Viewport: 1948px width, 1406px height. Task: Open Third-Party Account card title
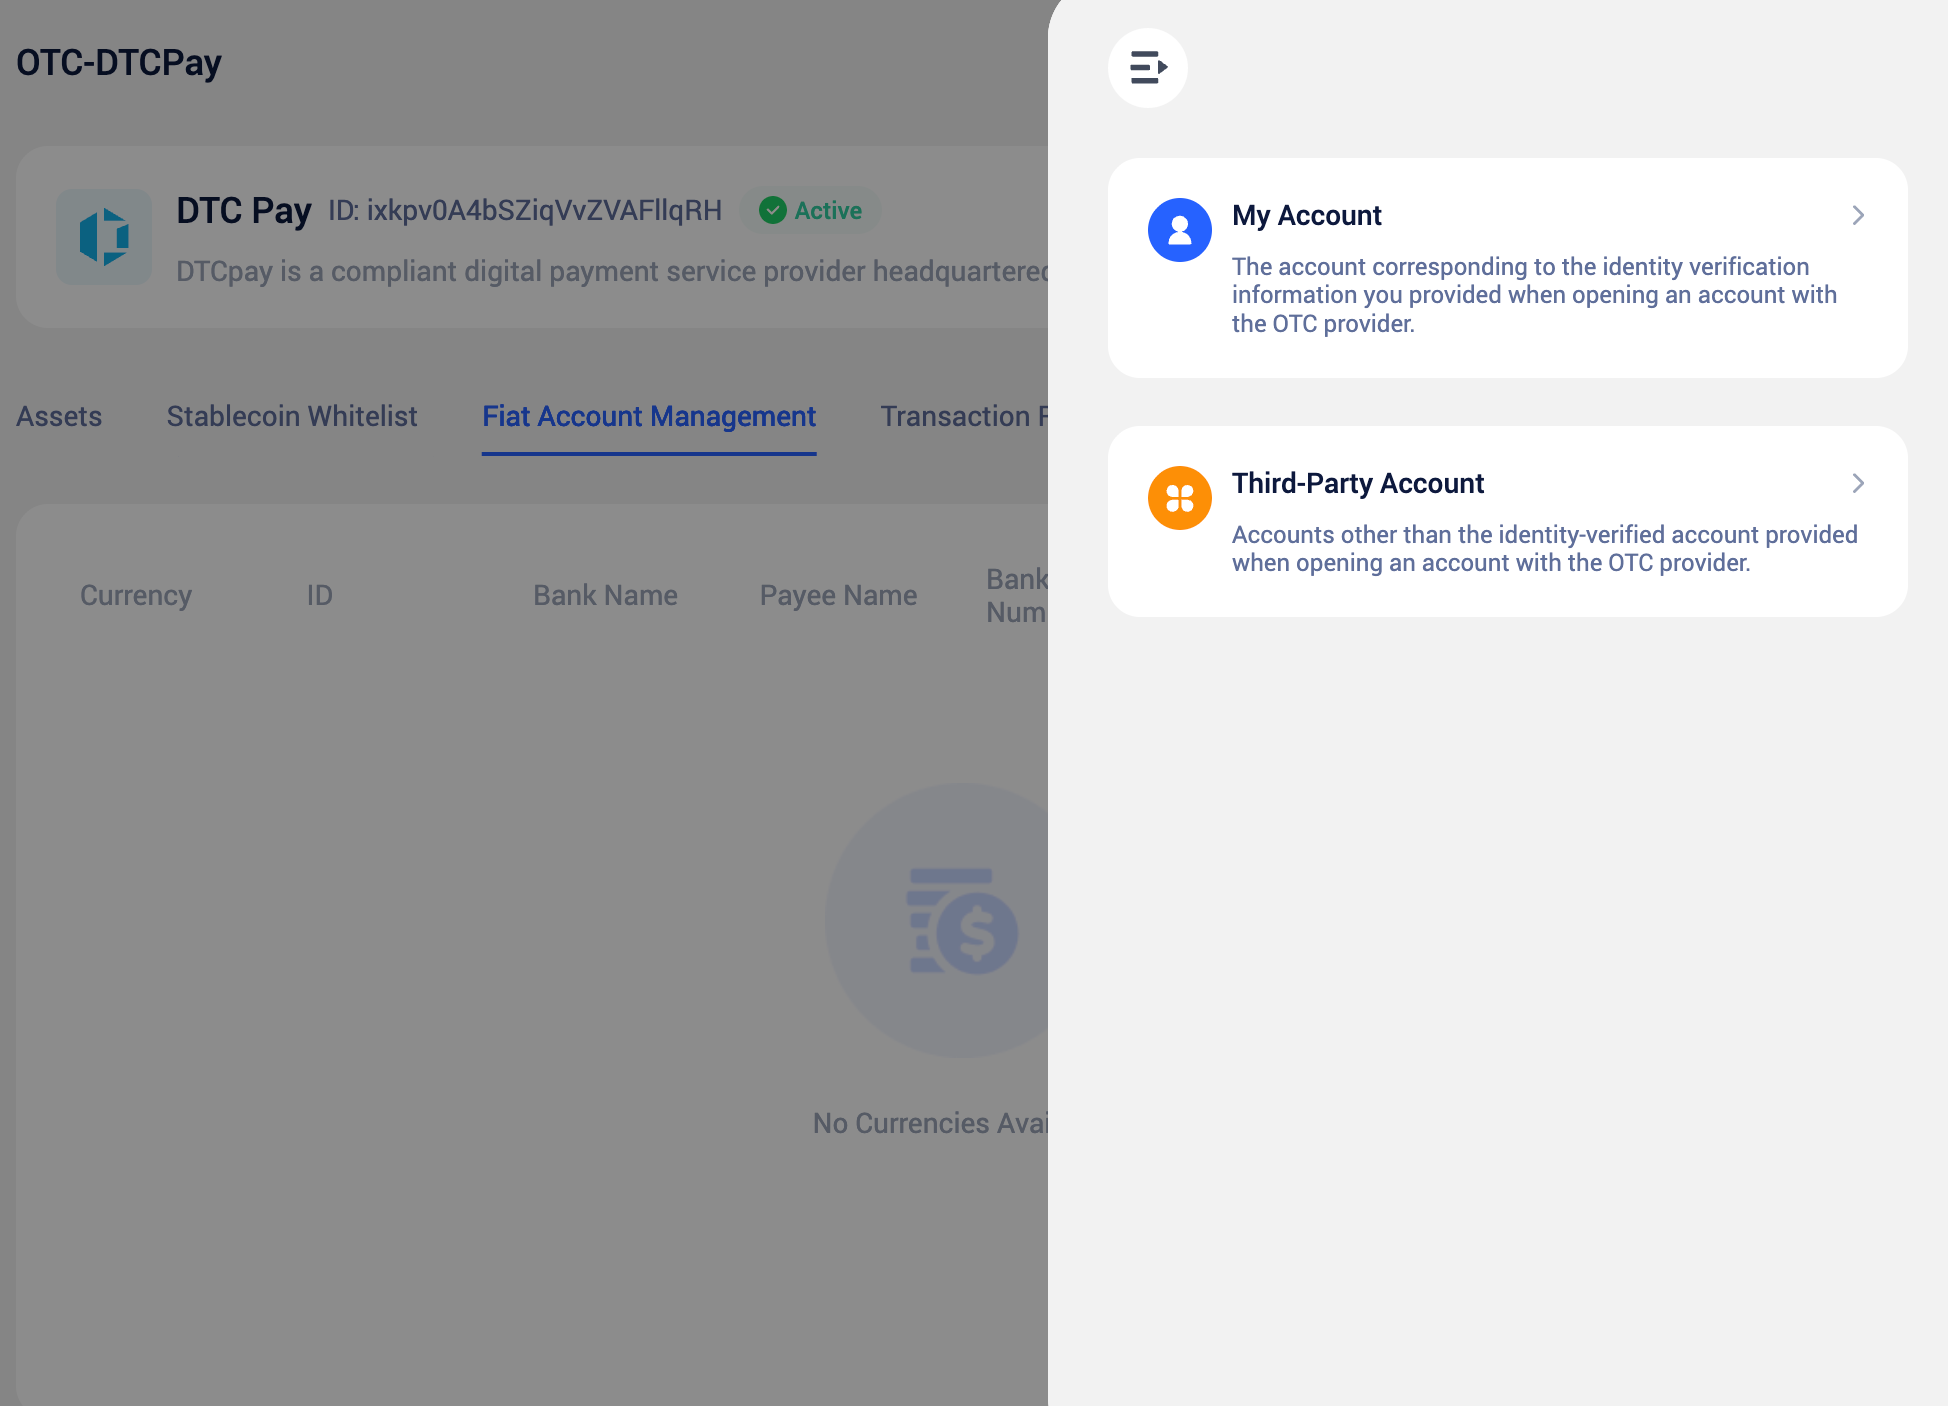tap(1357, 483)
